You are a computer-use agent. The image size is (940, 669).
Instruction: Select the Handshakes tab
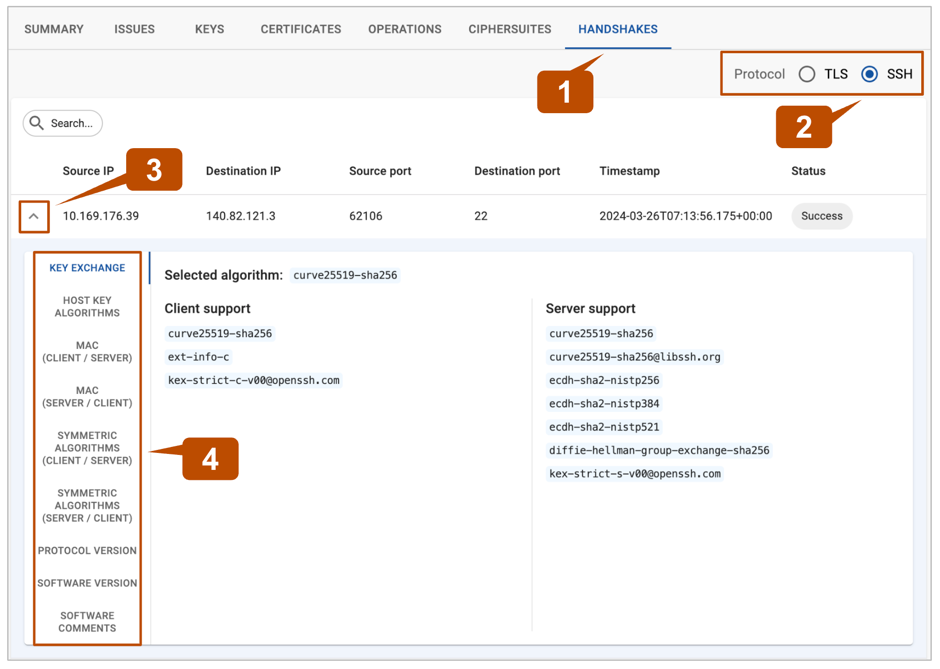(617, 29)
